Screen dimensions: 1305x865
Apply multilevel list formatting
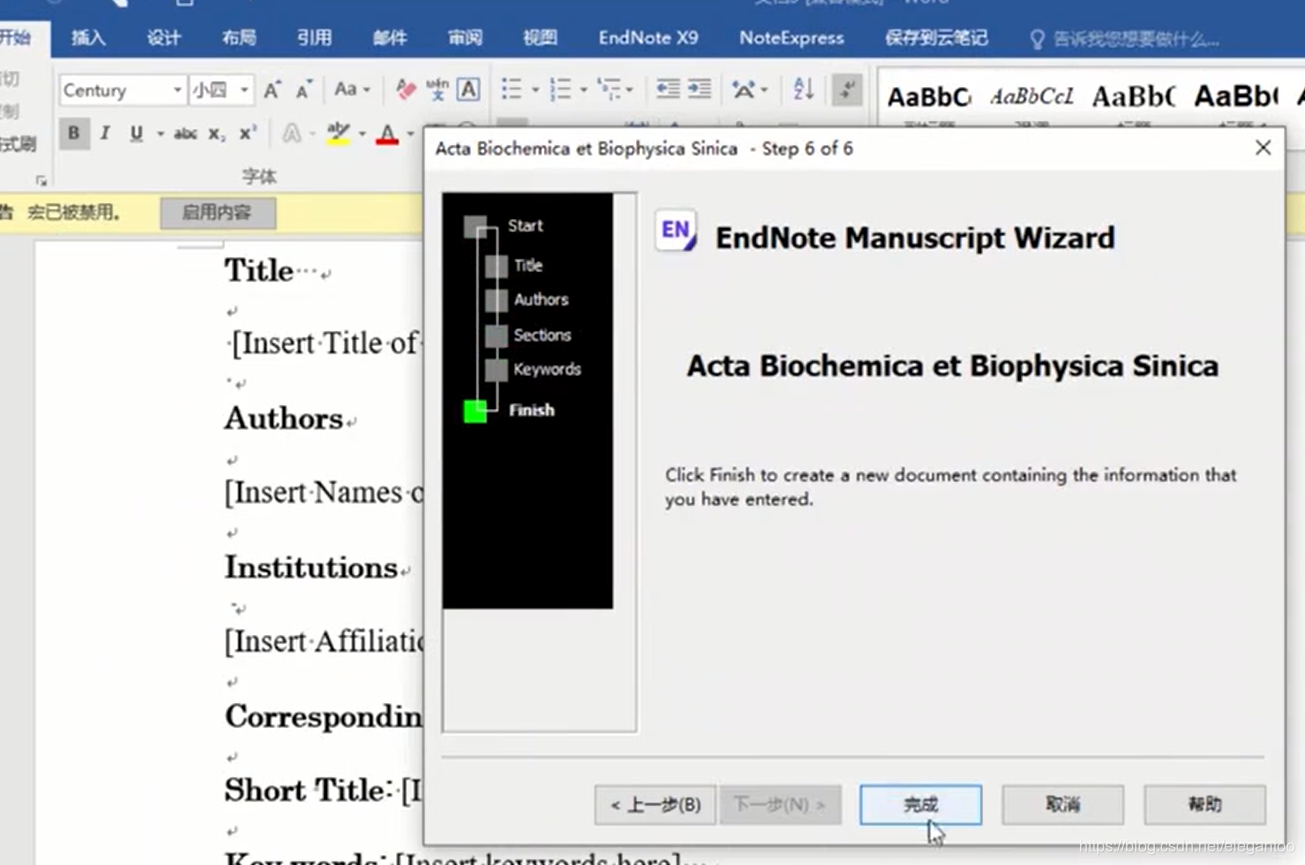609,90
